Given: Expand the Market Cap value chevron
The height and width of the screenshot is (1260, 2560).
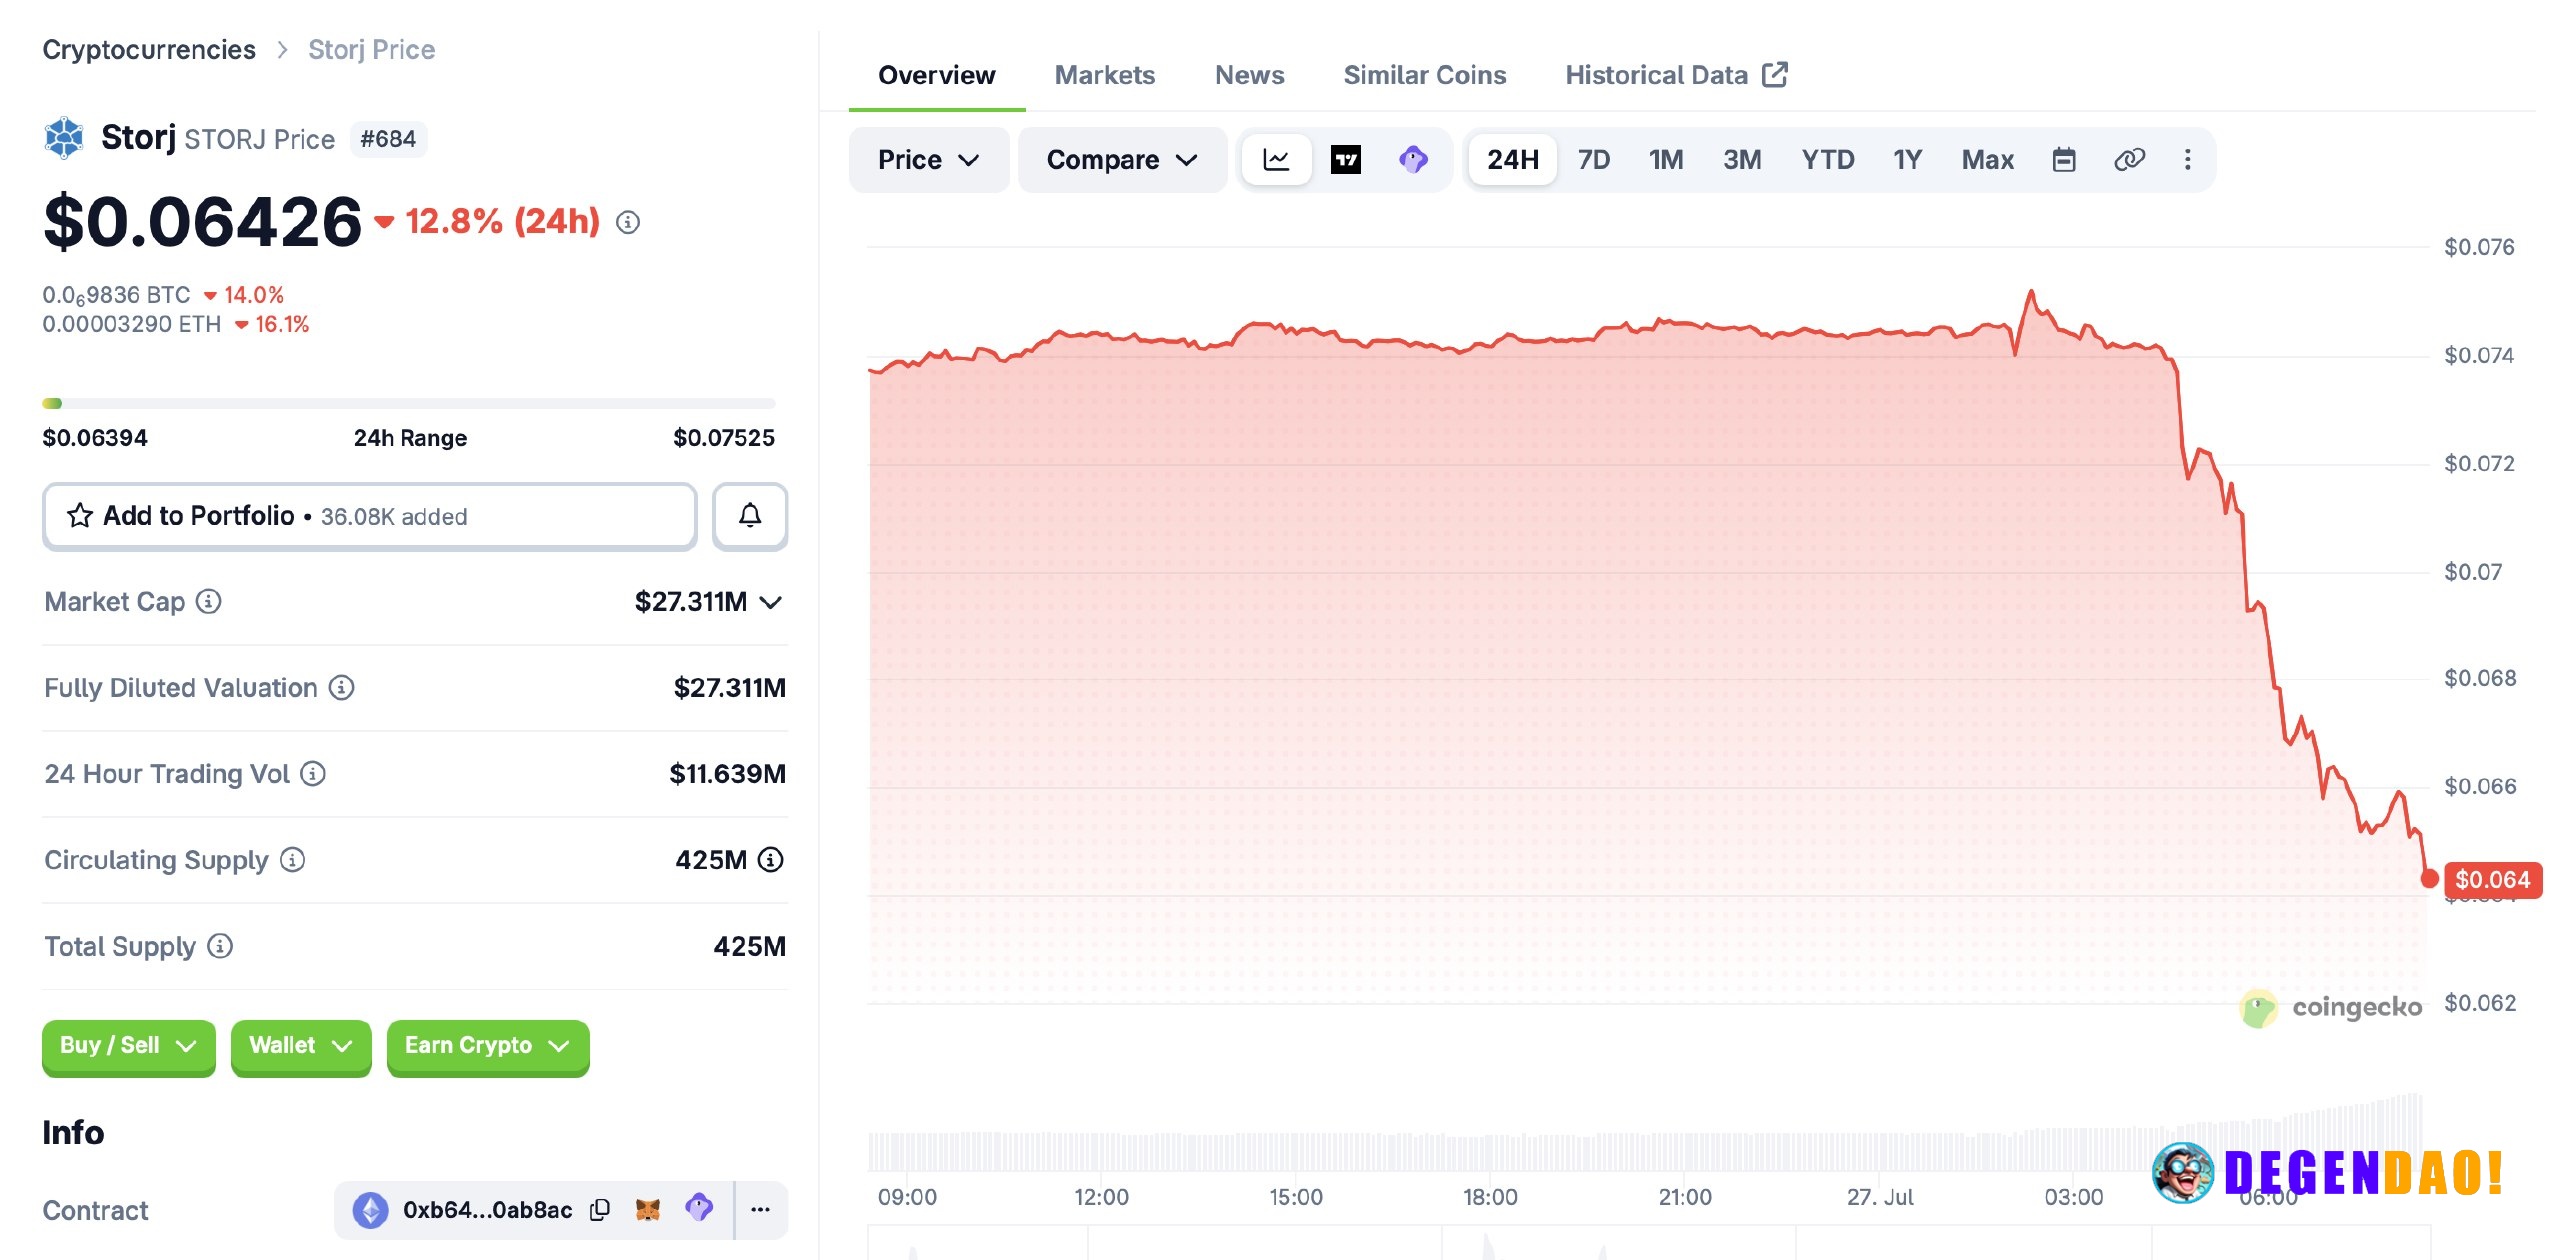Looking at the screenshot, I should click(x=770, y=602).
